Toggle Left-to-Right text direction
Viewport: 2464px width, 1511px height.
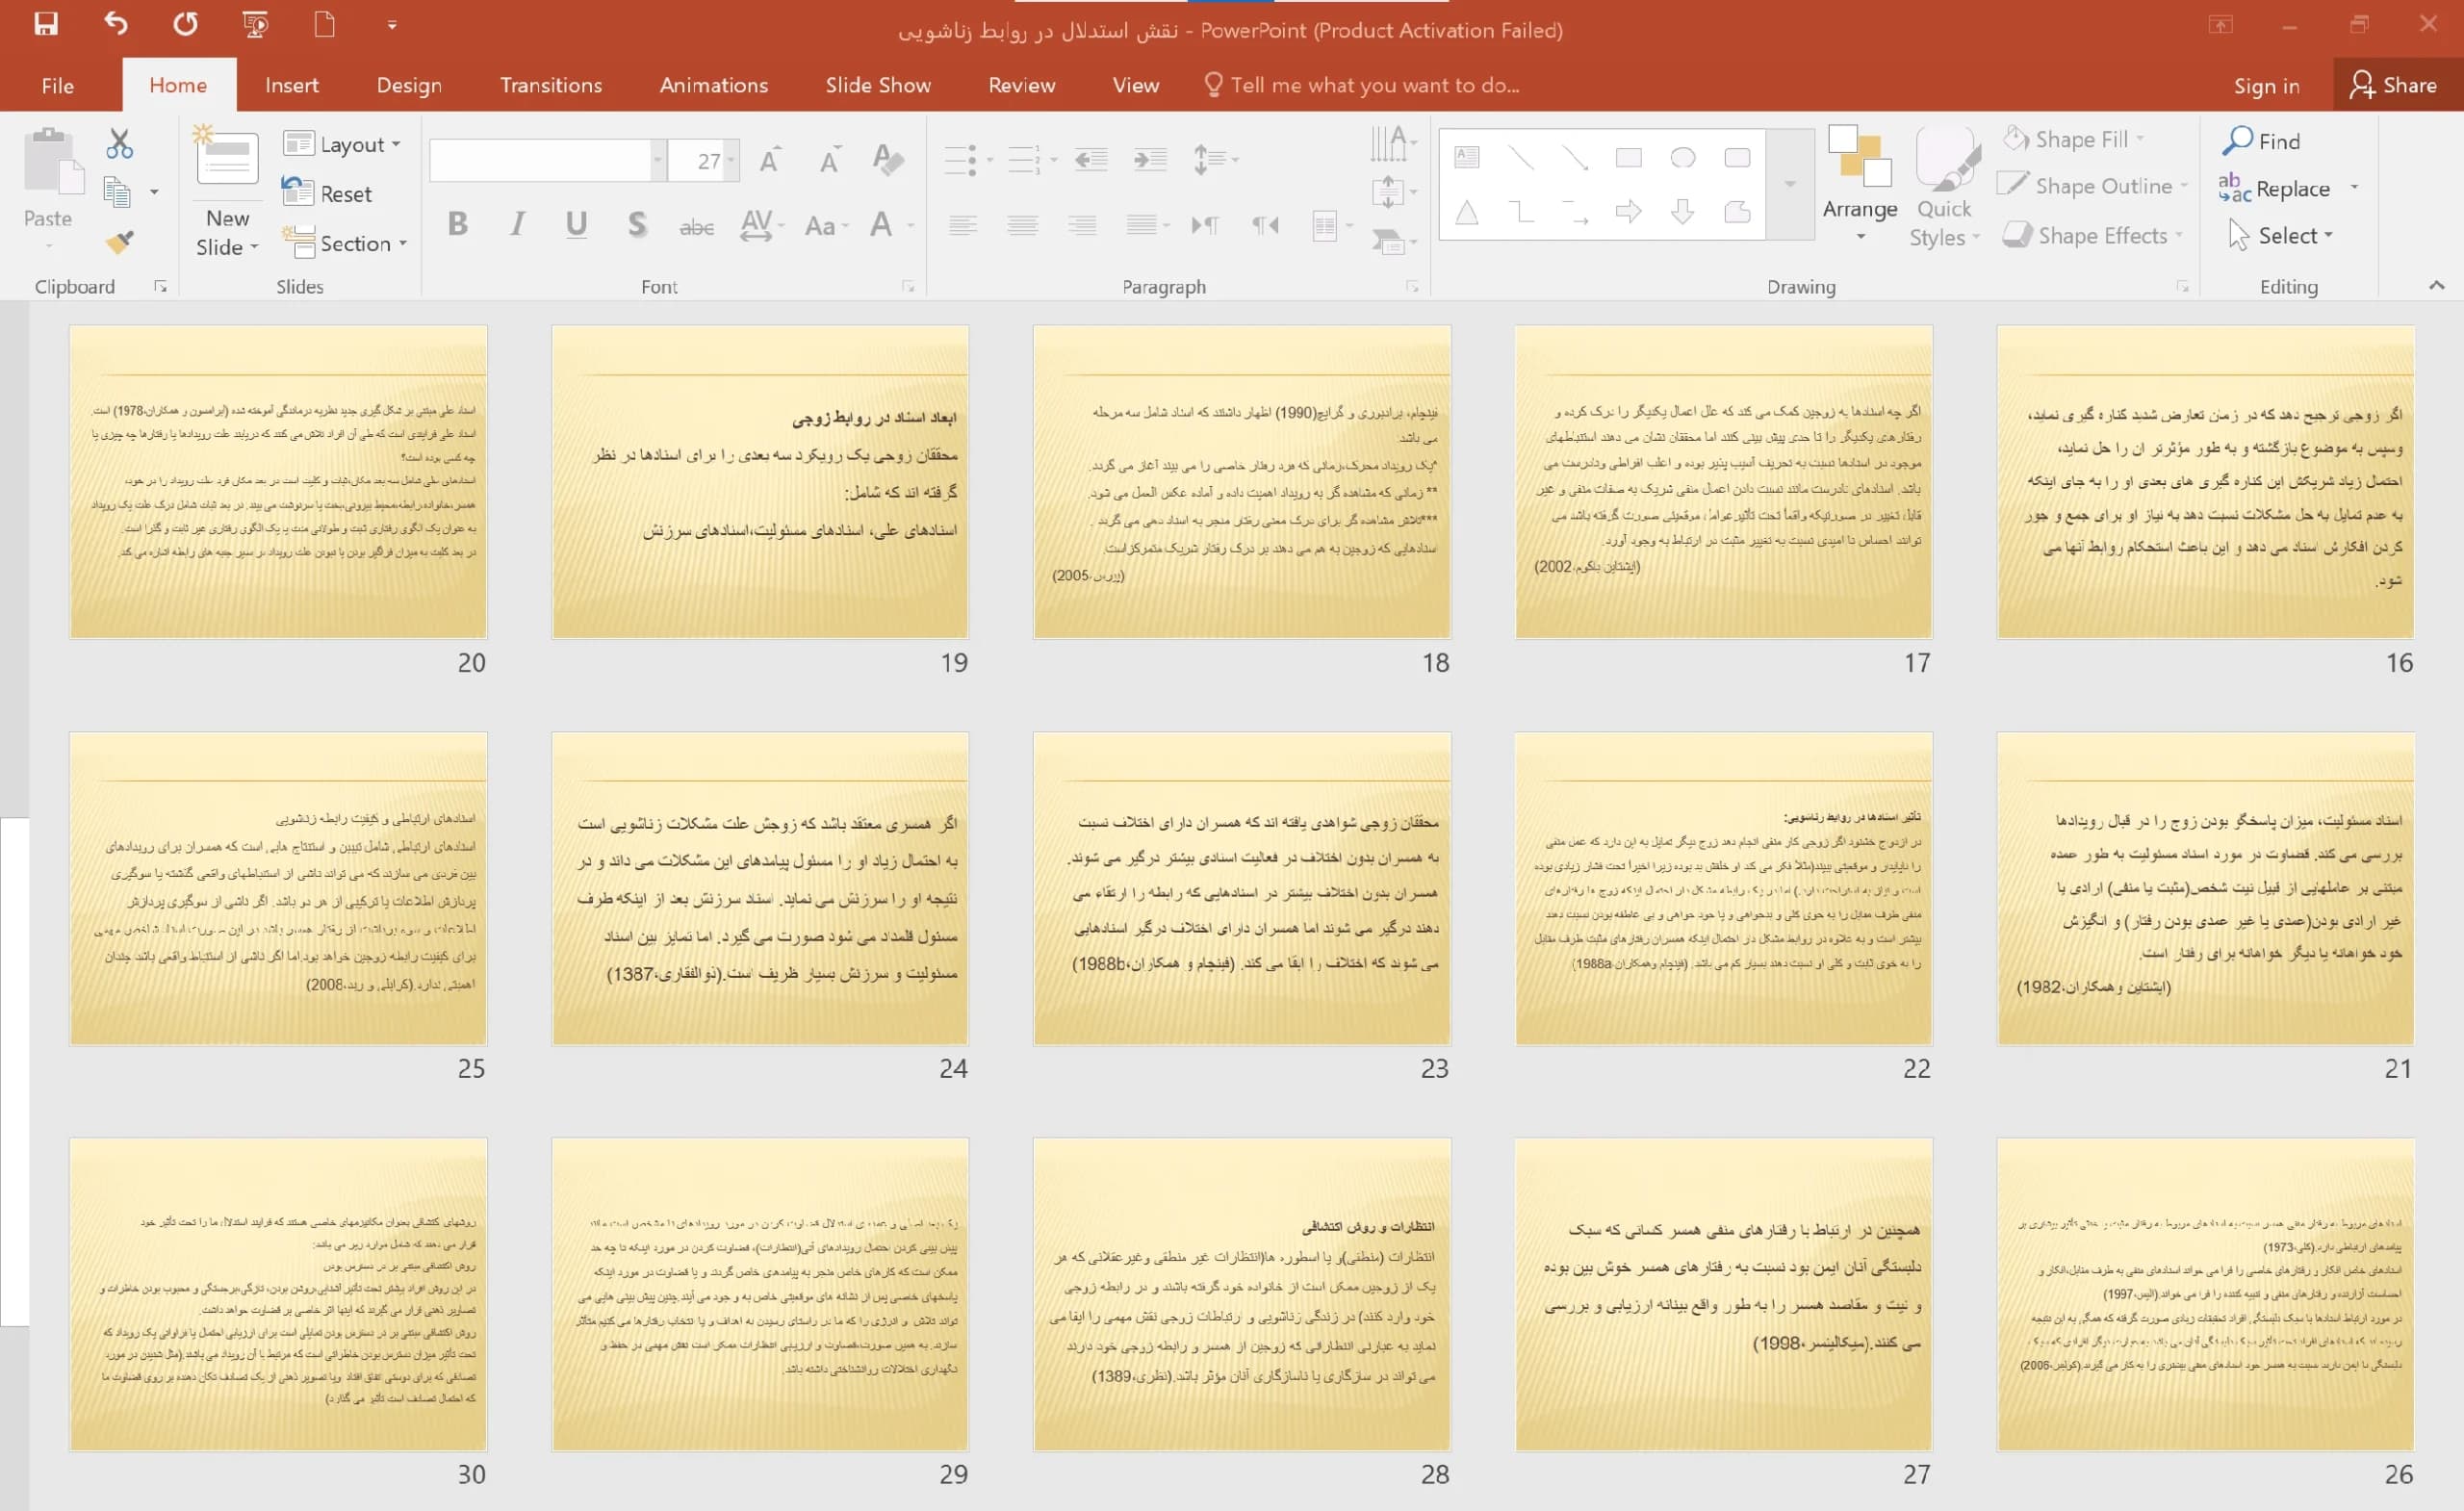1205,225
